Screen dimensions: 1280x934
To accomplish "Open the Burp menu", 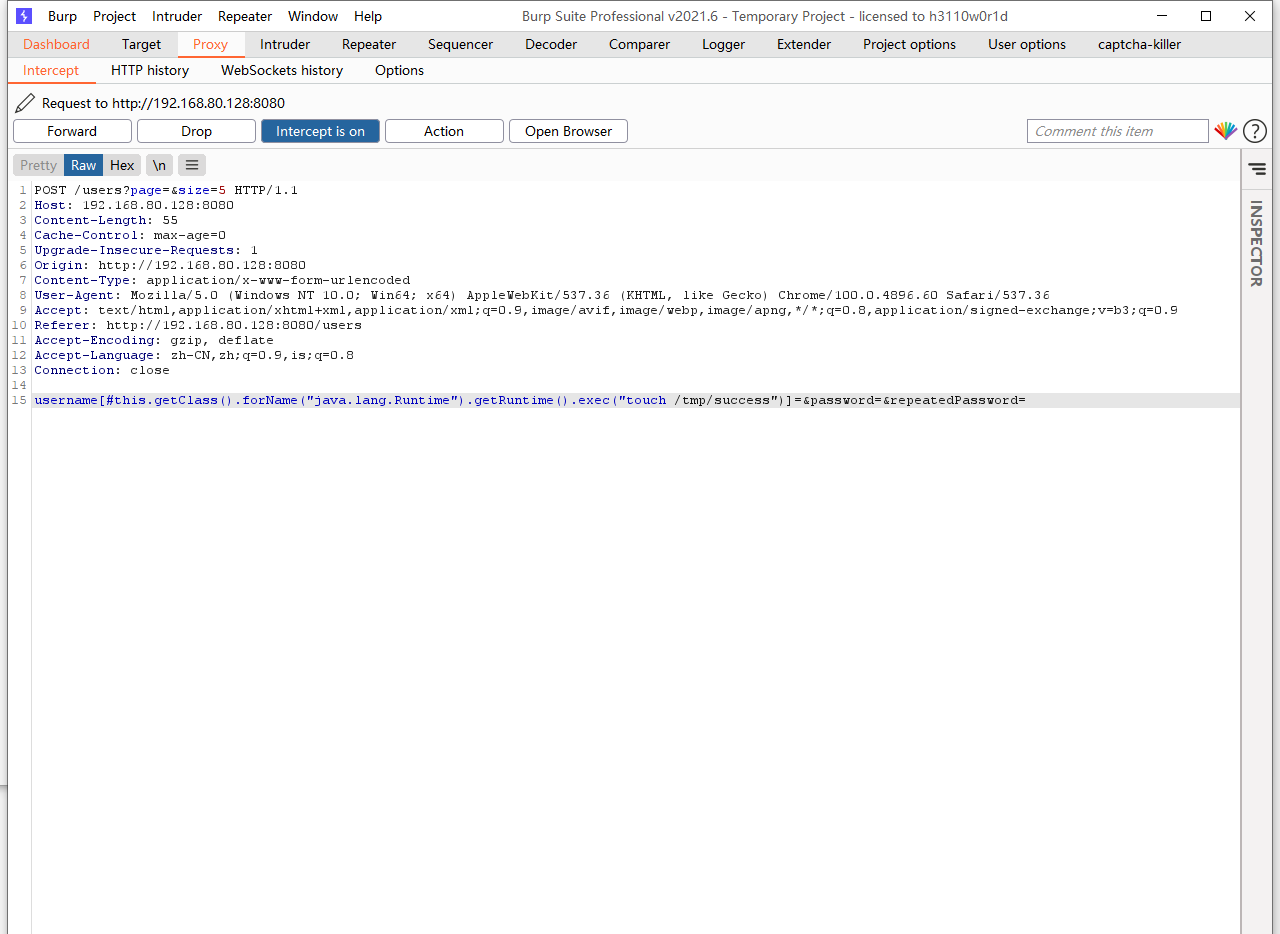I will click(x=62, y=16).
